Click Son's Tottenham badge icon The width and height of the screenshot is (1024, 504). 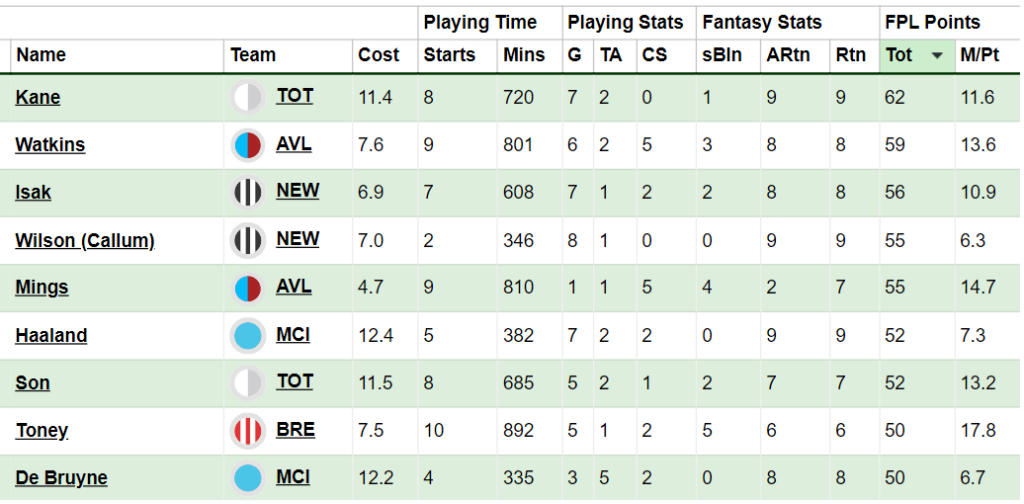point(247,383)
